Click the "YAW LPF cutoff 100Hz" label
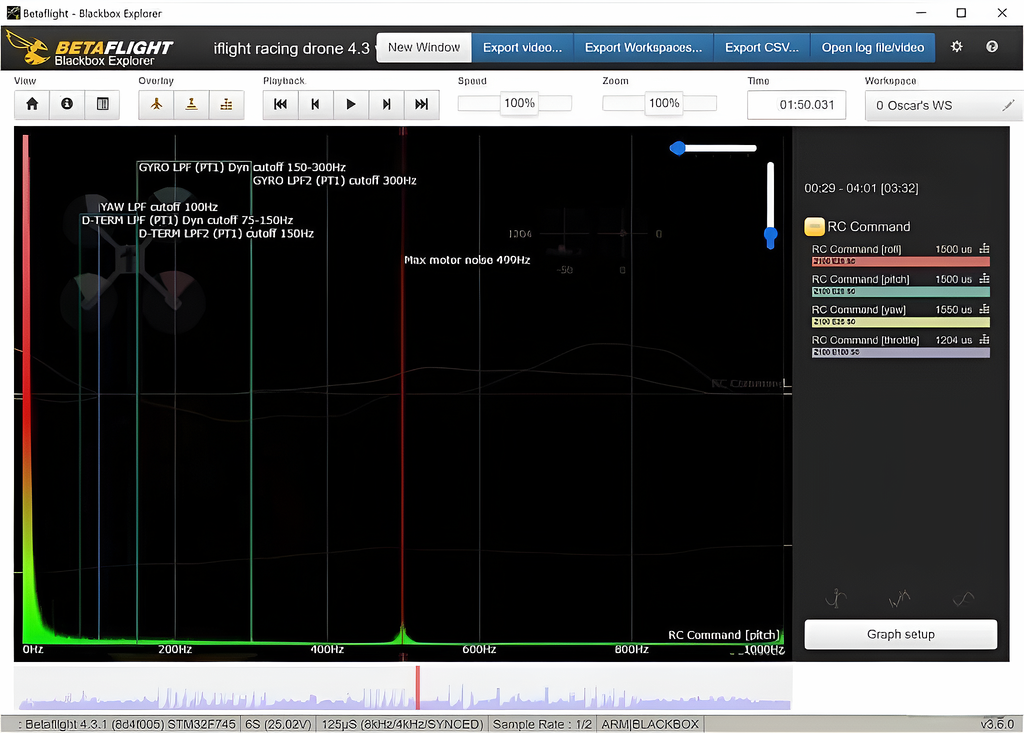1024x733 pixels. coord(159,207)
